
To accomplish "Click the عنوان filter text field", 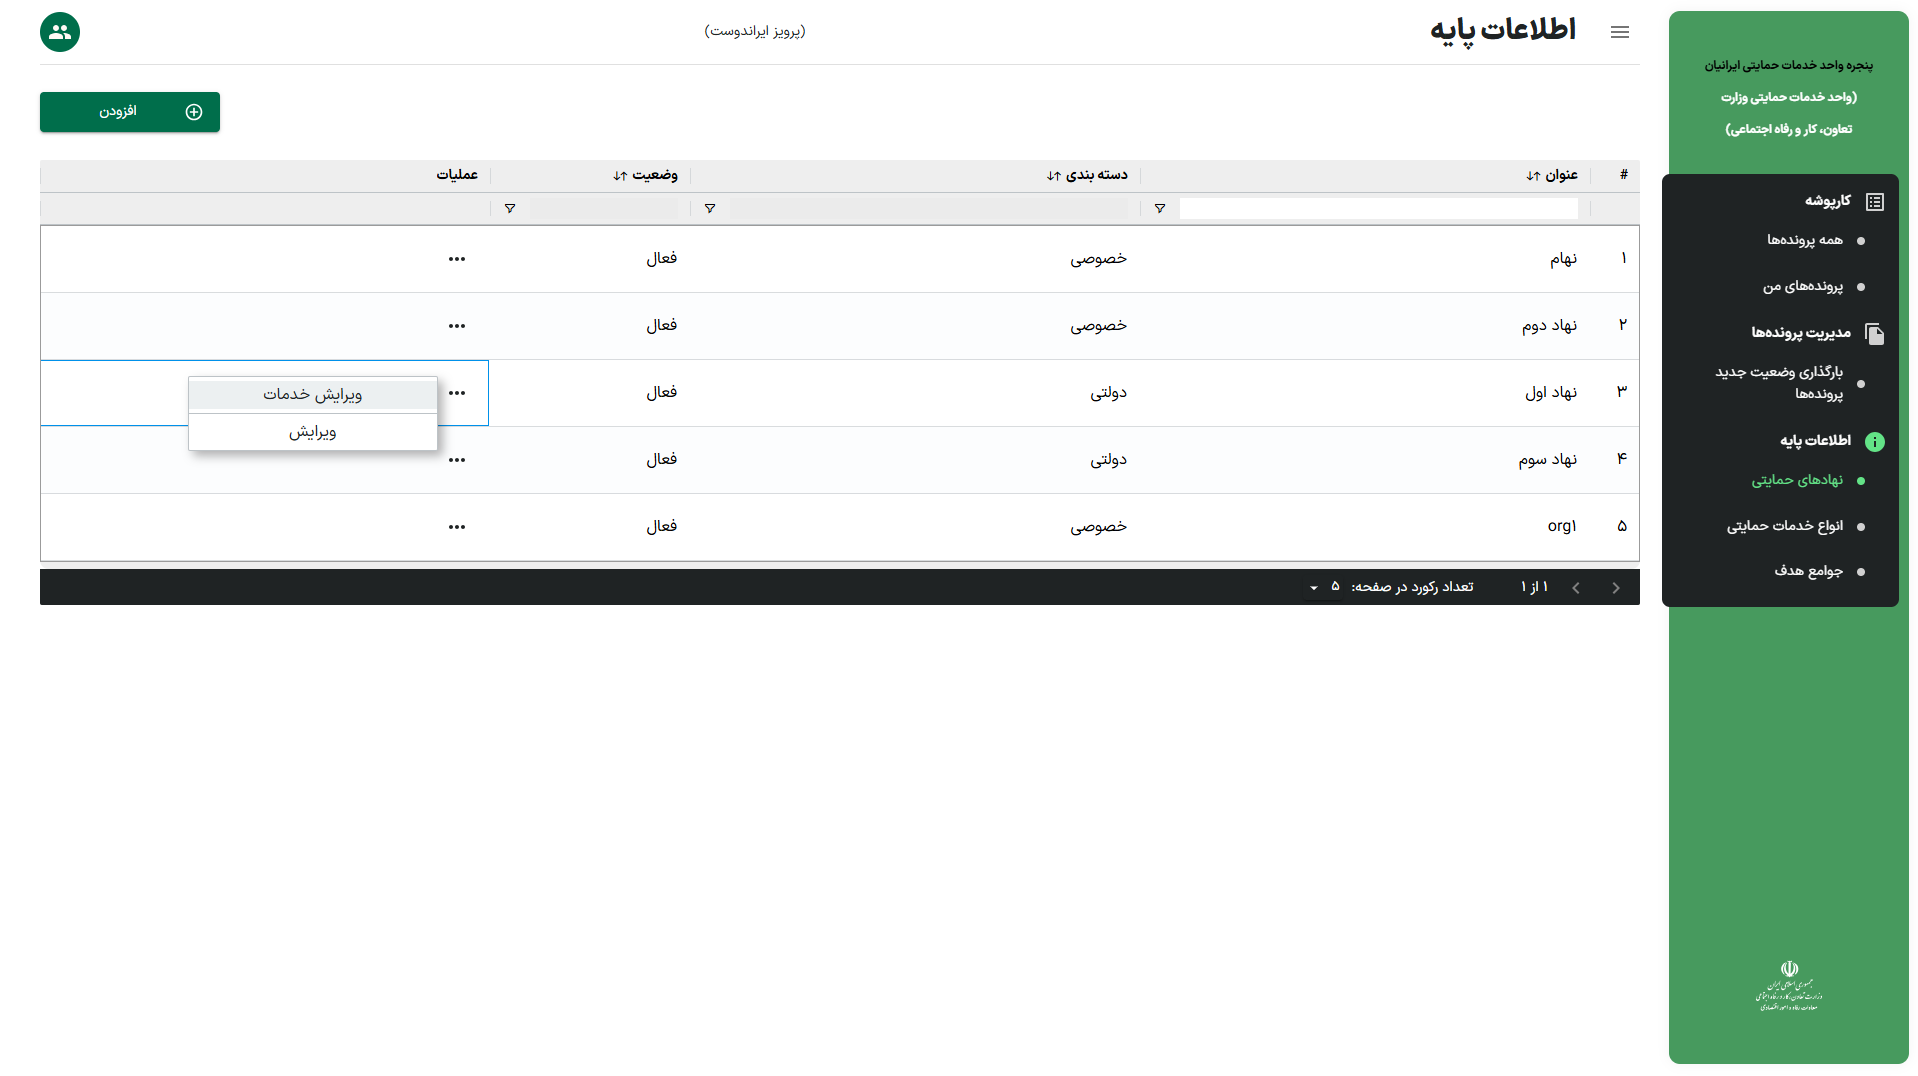I will pos(1378,208).
